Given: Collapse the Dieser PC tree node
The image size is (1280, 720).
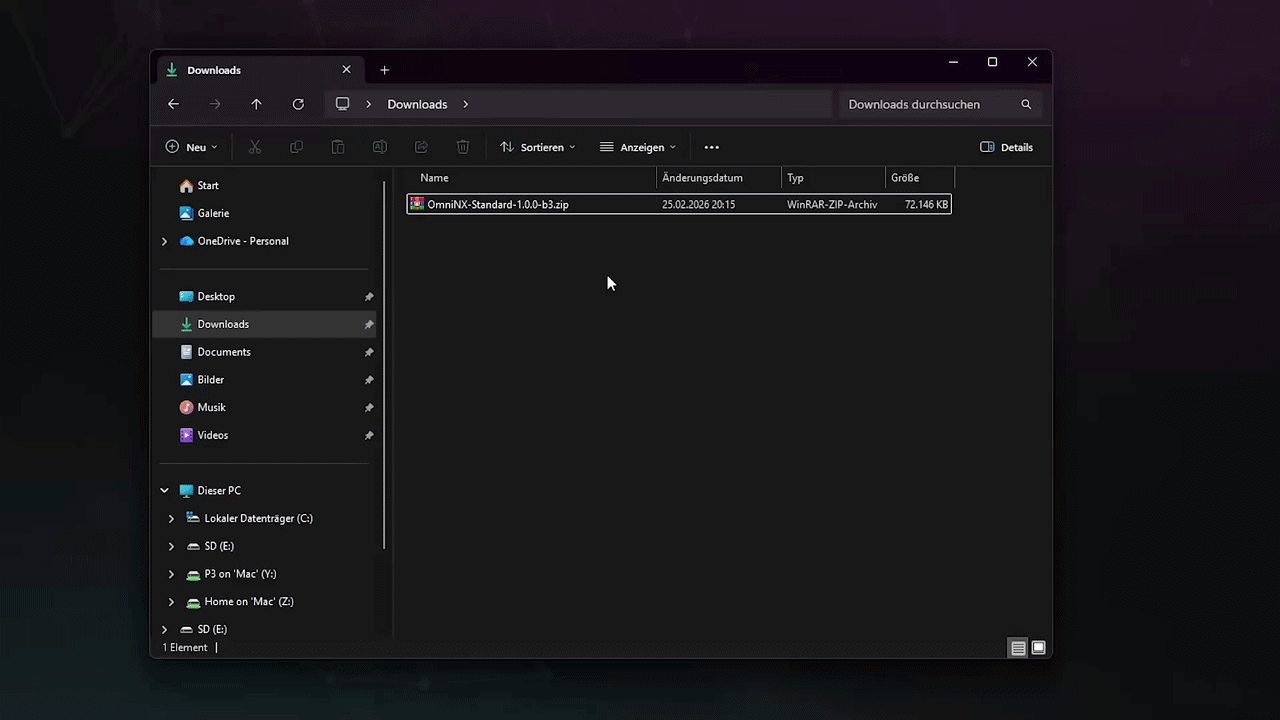Looking at the screenshot, I should click(x=165, y=491).
